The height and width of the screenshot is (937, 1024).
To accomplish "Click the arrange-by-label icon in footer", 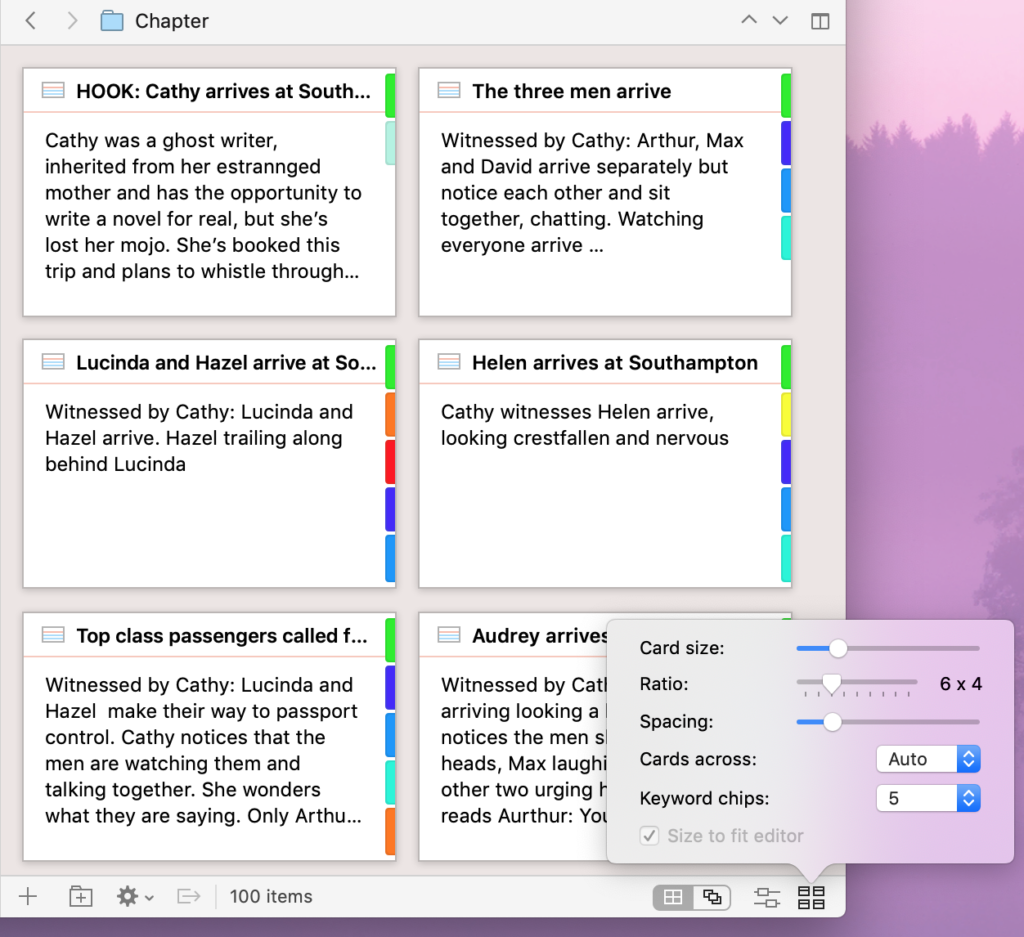I will click(x=767, y=898).
